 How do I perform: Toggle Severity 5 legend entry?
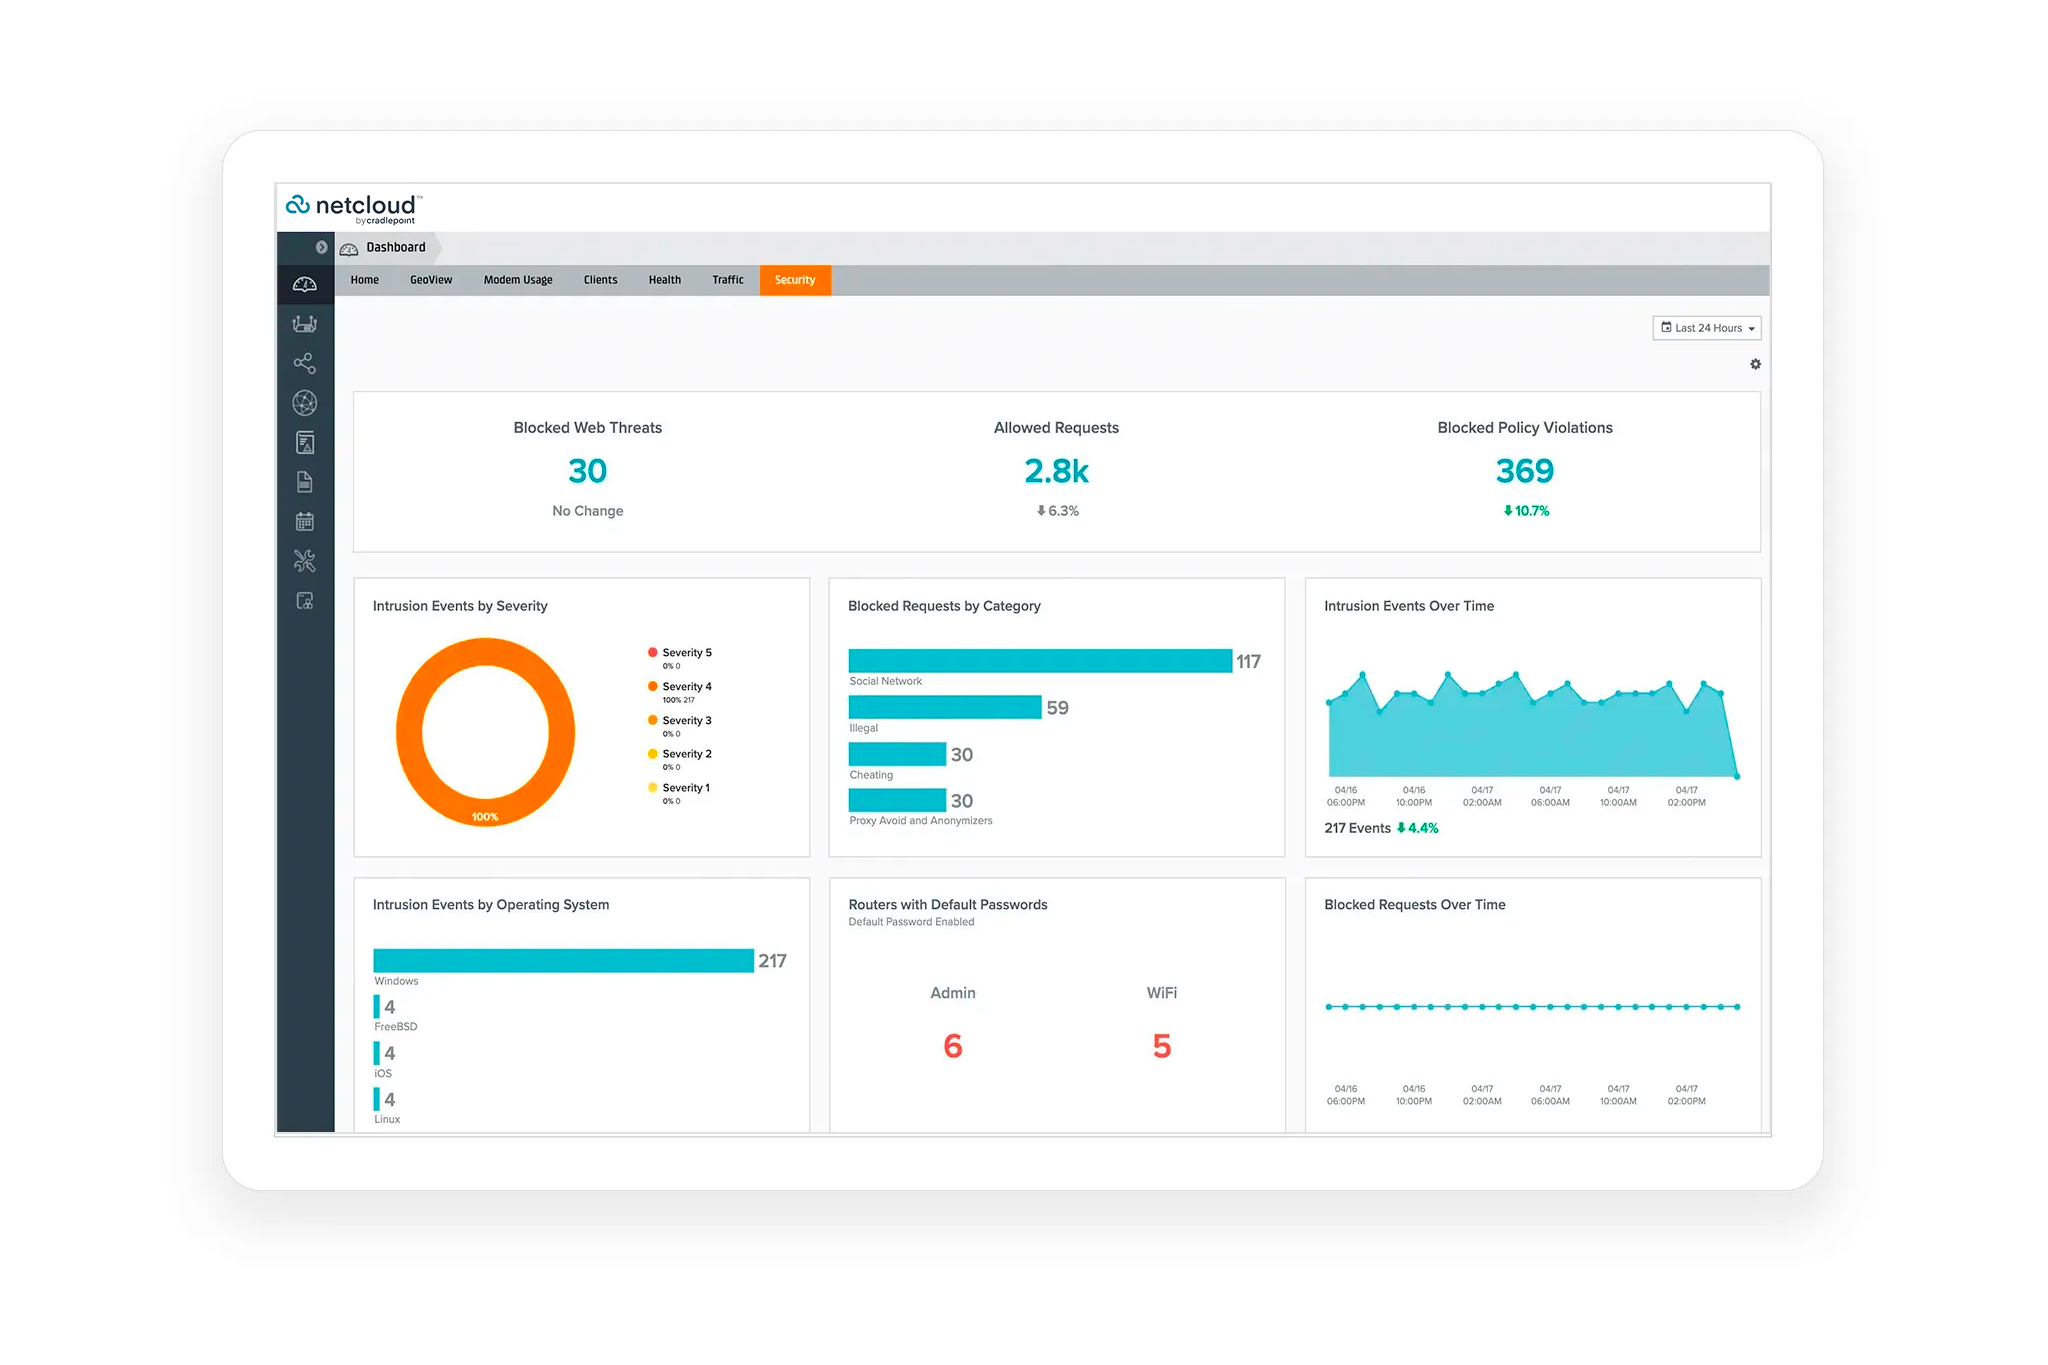pos(685,653)
